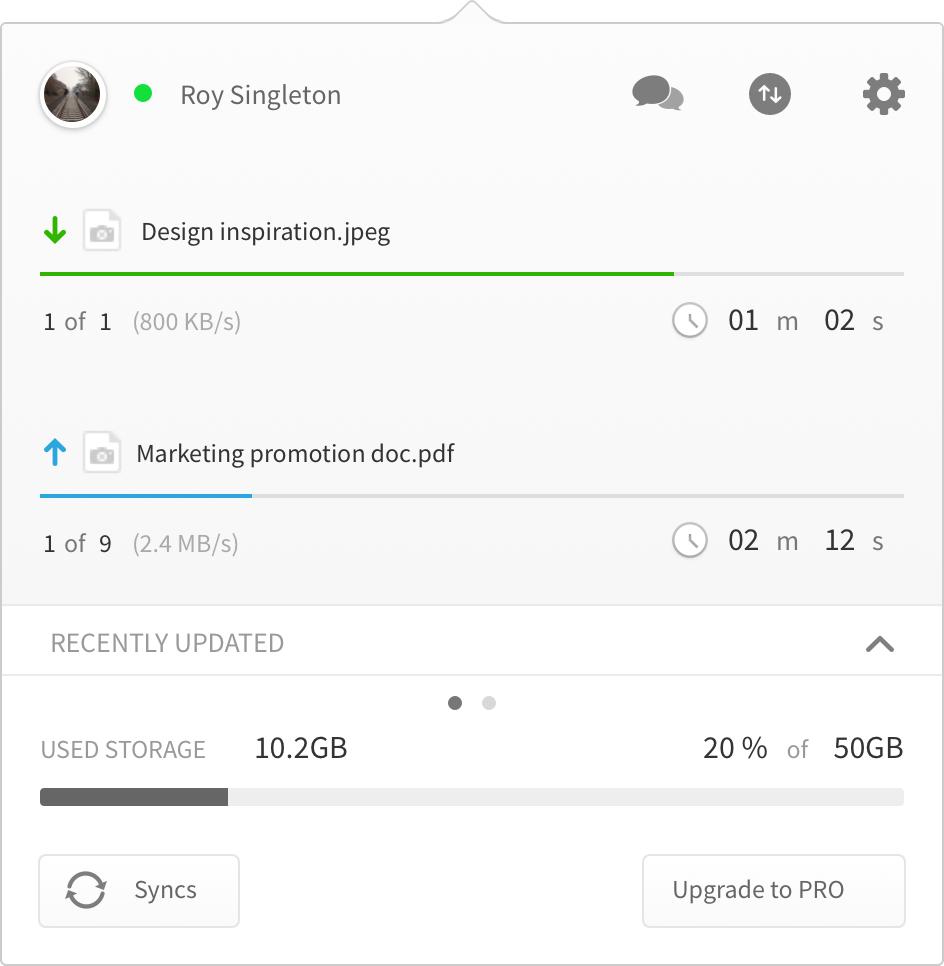Click the transfers up-down arrows icon

tap(770, 94)
